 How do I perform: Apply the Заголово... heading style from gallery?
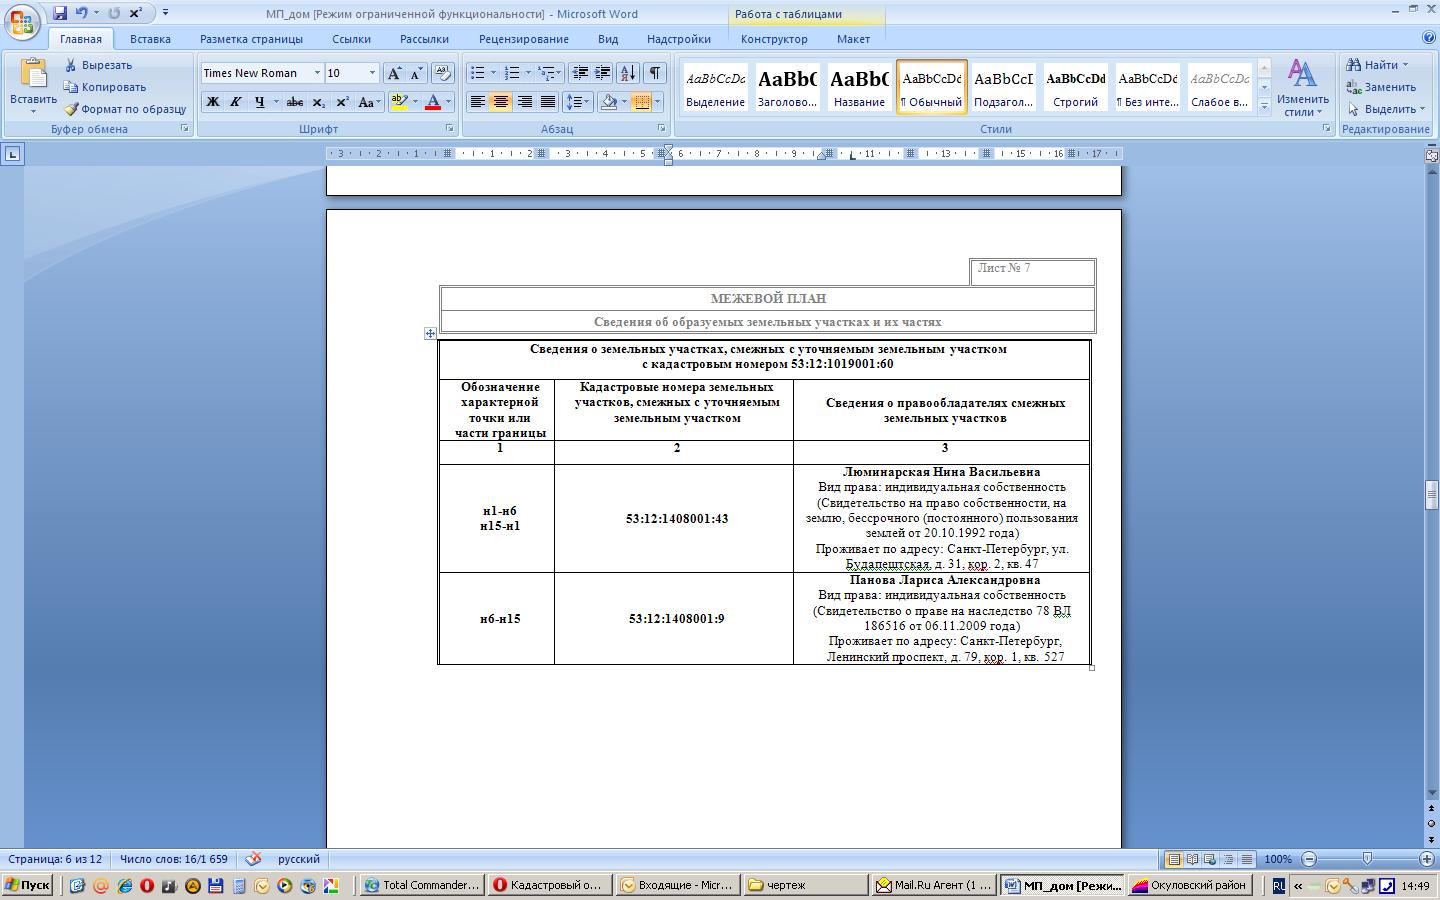click(x=786, y=86)
